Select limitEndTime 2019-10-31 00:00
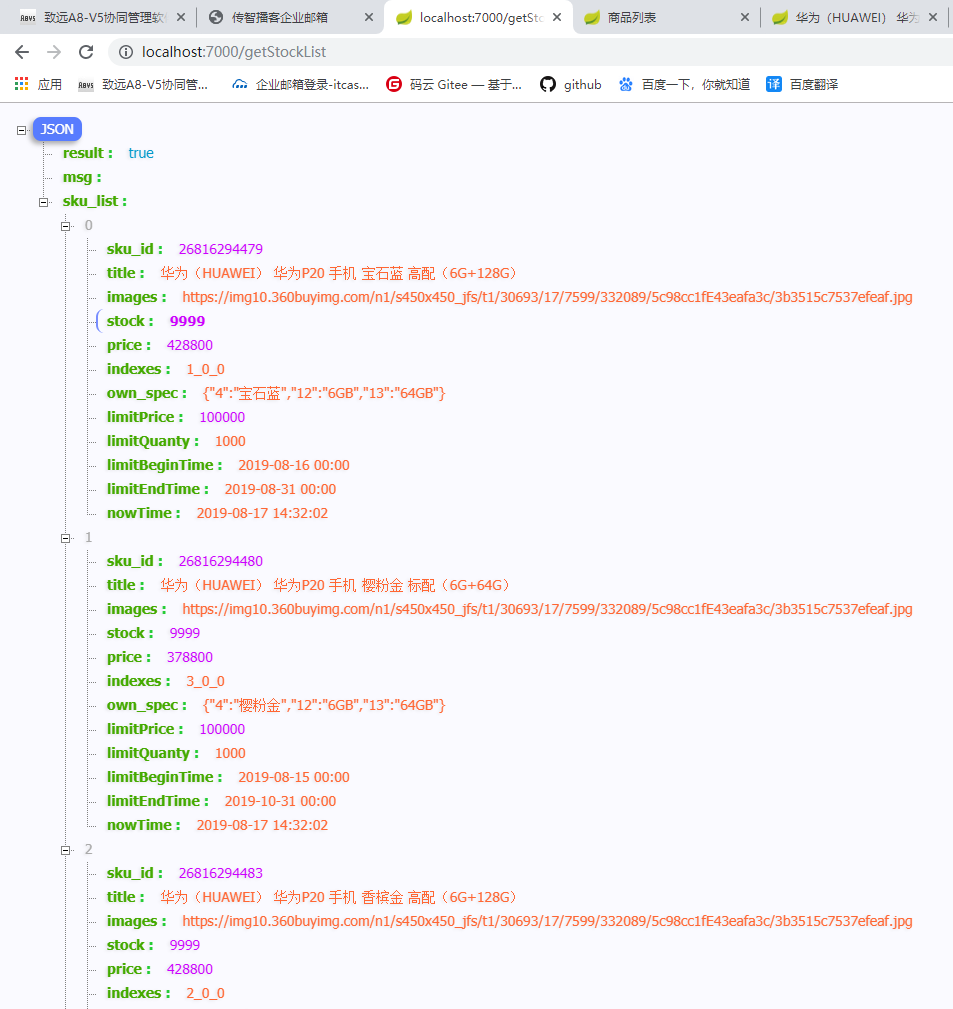Viewport: 953px width, 1009px height. pyautogui.click(x=281, y=801)
